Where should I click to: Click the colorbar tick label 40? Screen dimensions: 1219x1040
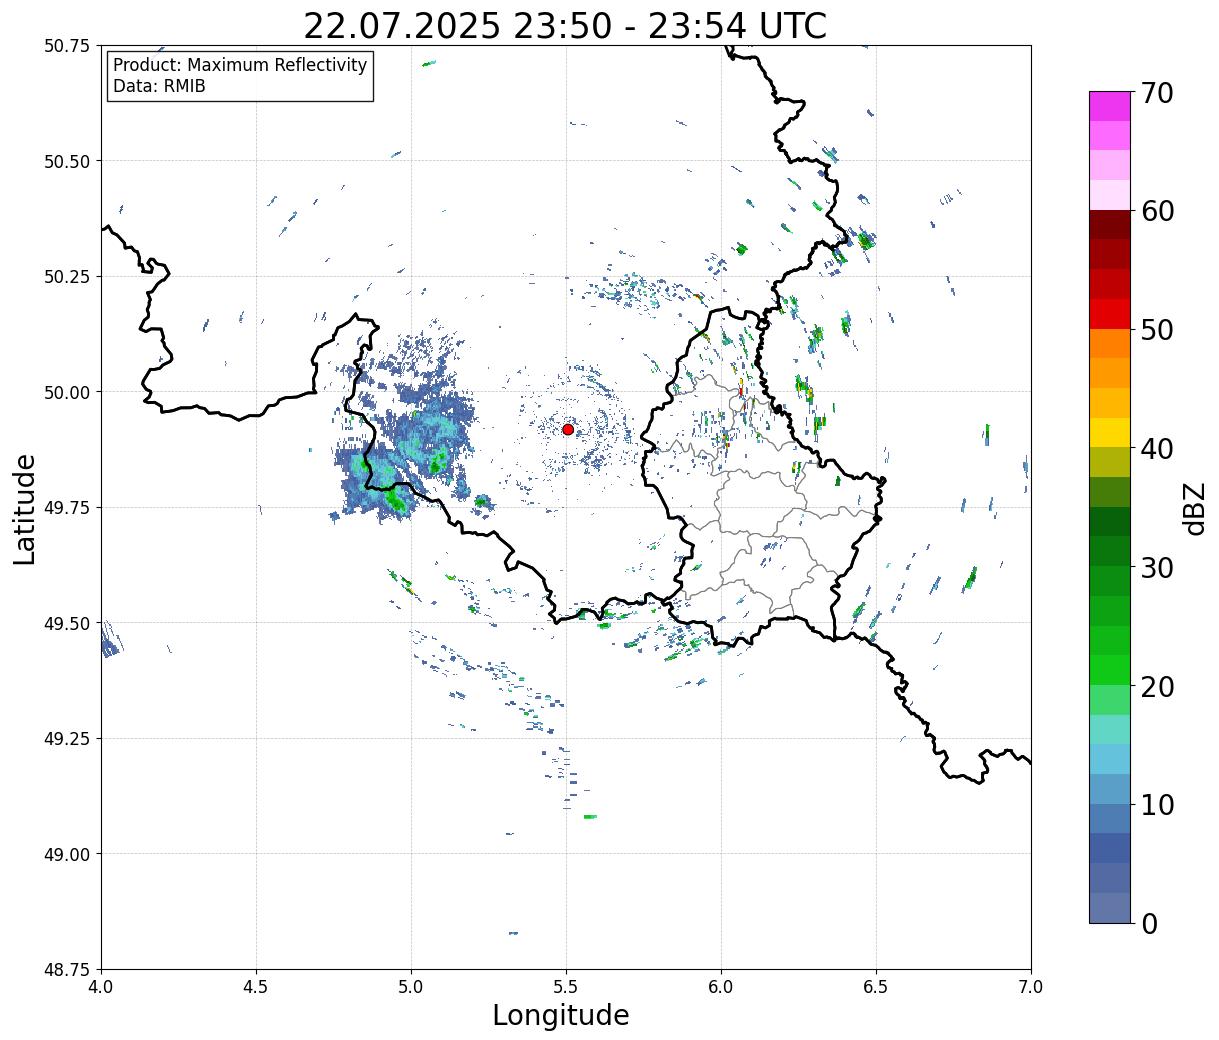1157,448
